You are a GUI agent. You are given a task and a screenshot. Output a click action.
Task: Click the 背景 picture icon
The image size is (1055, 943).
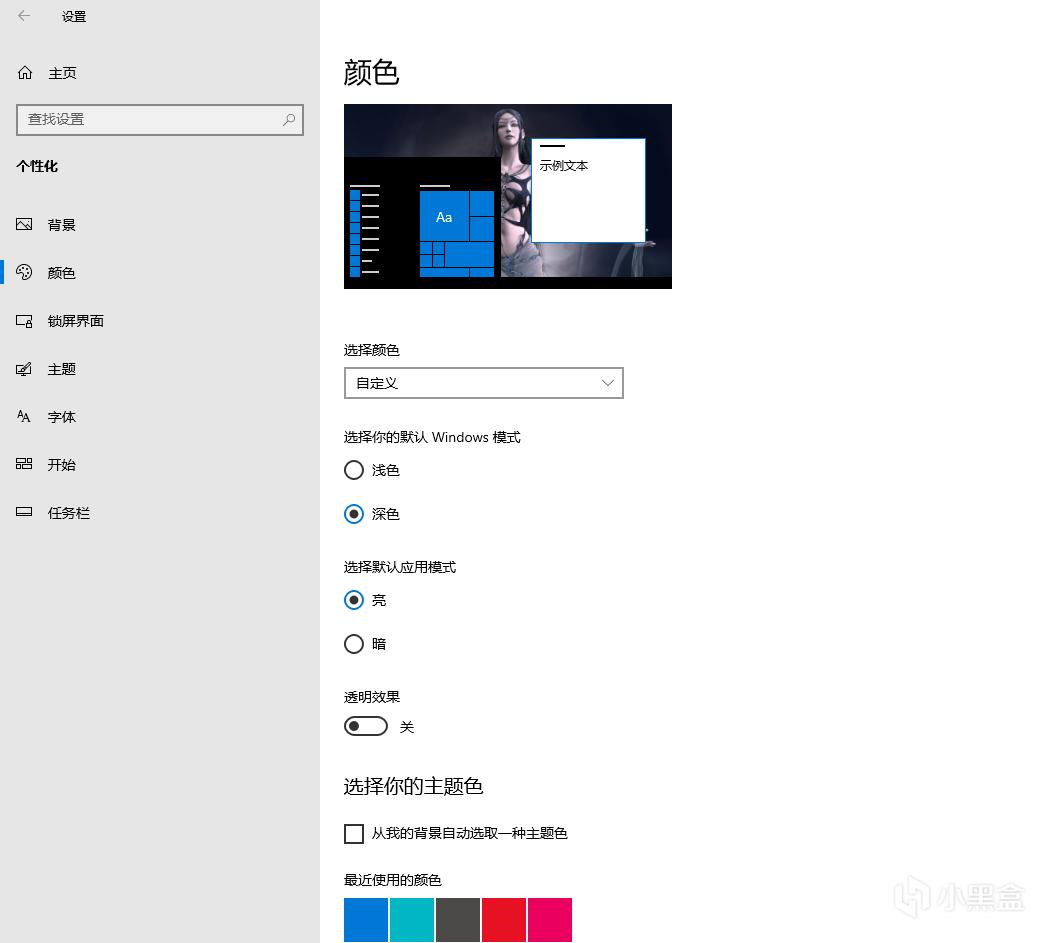pyautogui.click(x=24, y=225)
